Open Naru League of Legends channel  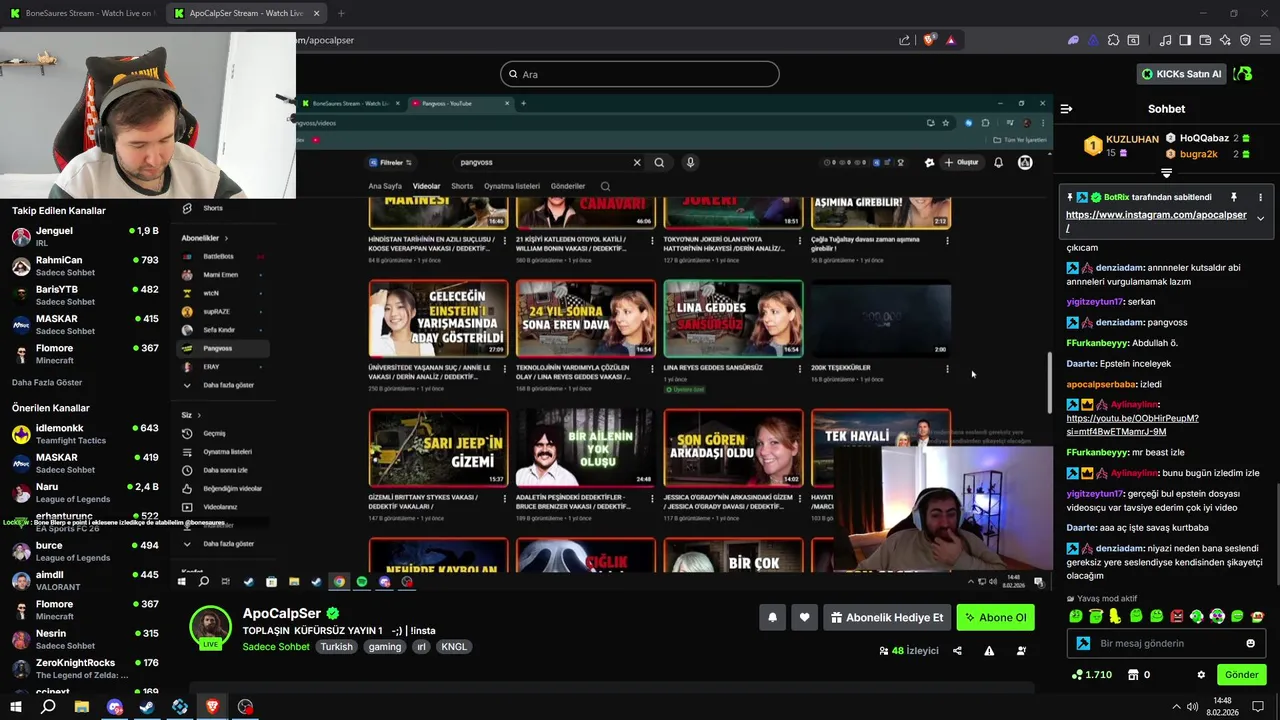(x=85, y=493)
